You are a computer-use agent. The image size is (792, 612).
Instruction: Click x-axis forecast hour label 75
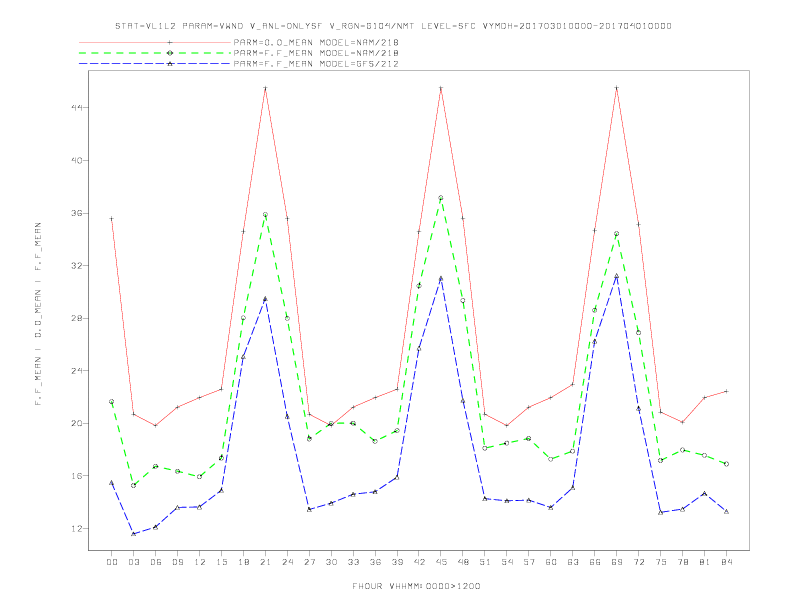tap(661, 562)
